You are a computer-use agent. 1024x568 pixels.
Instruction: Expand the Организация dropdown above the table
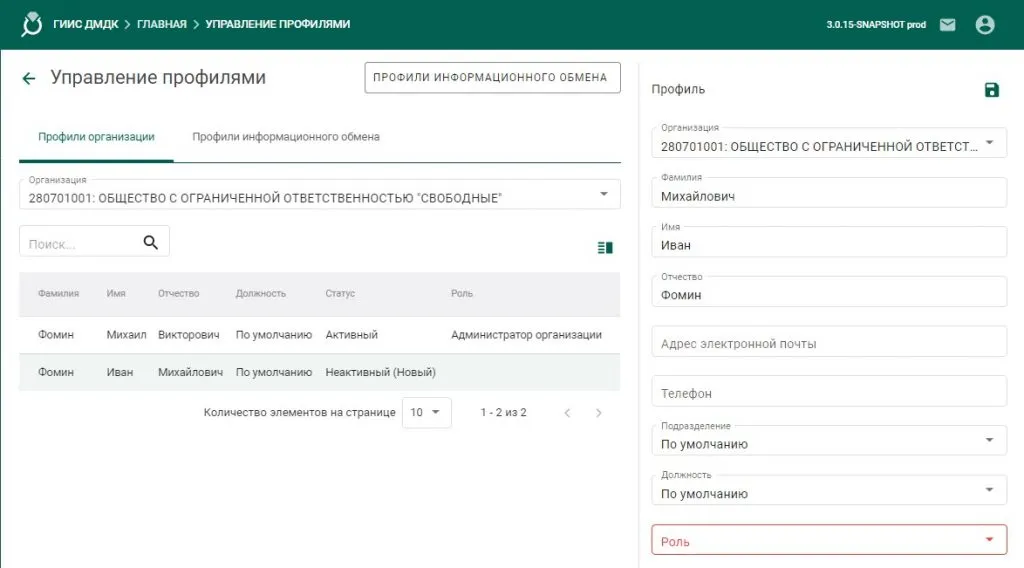point(319,195)
